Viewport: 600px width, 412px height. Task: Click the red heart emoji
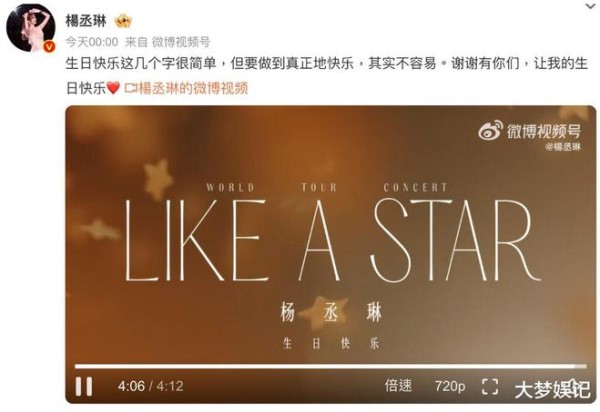[113, 88]
